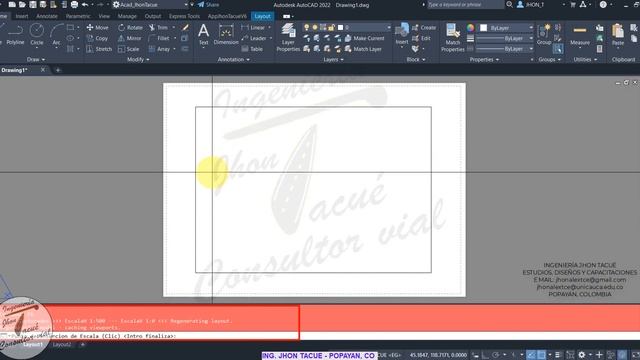Activate the Fillet command

(159, 38)
